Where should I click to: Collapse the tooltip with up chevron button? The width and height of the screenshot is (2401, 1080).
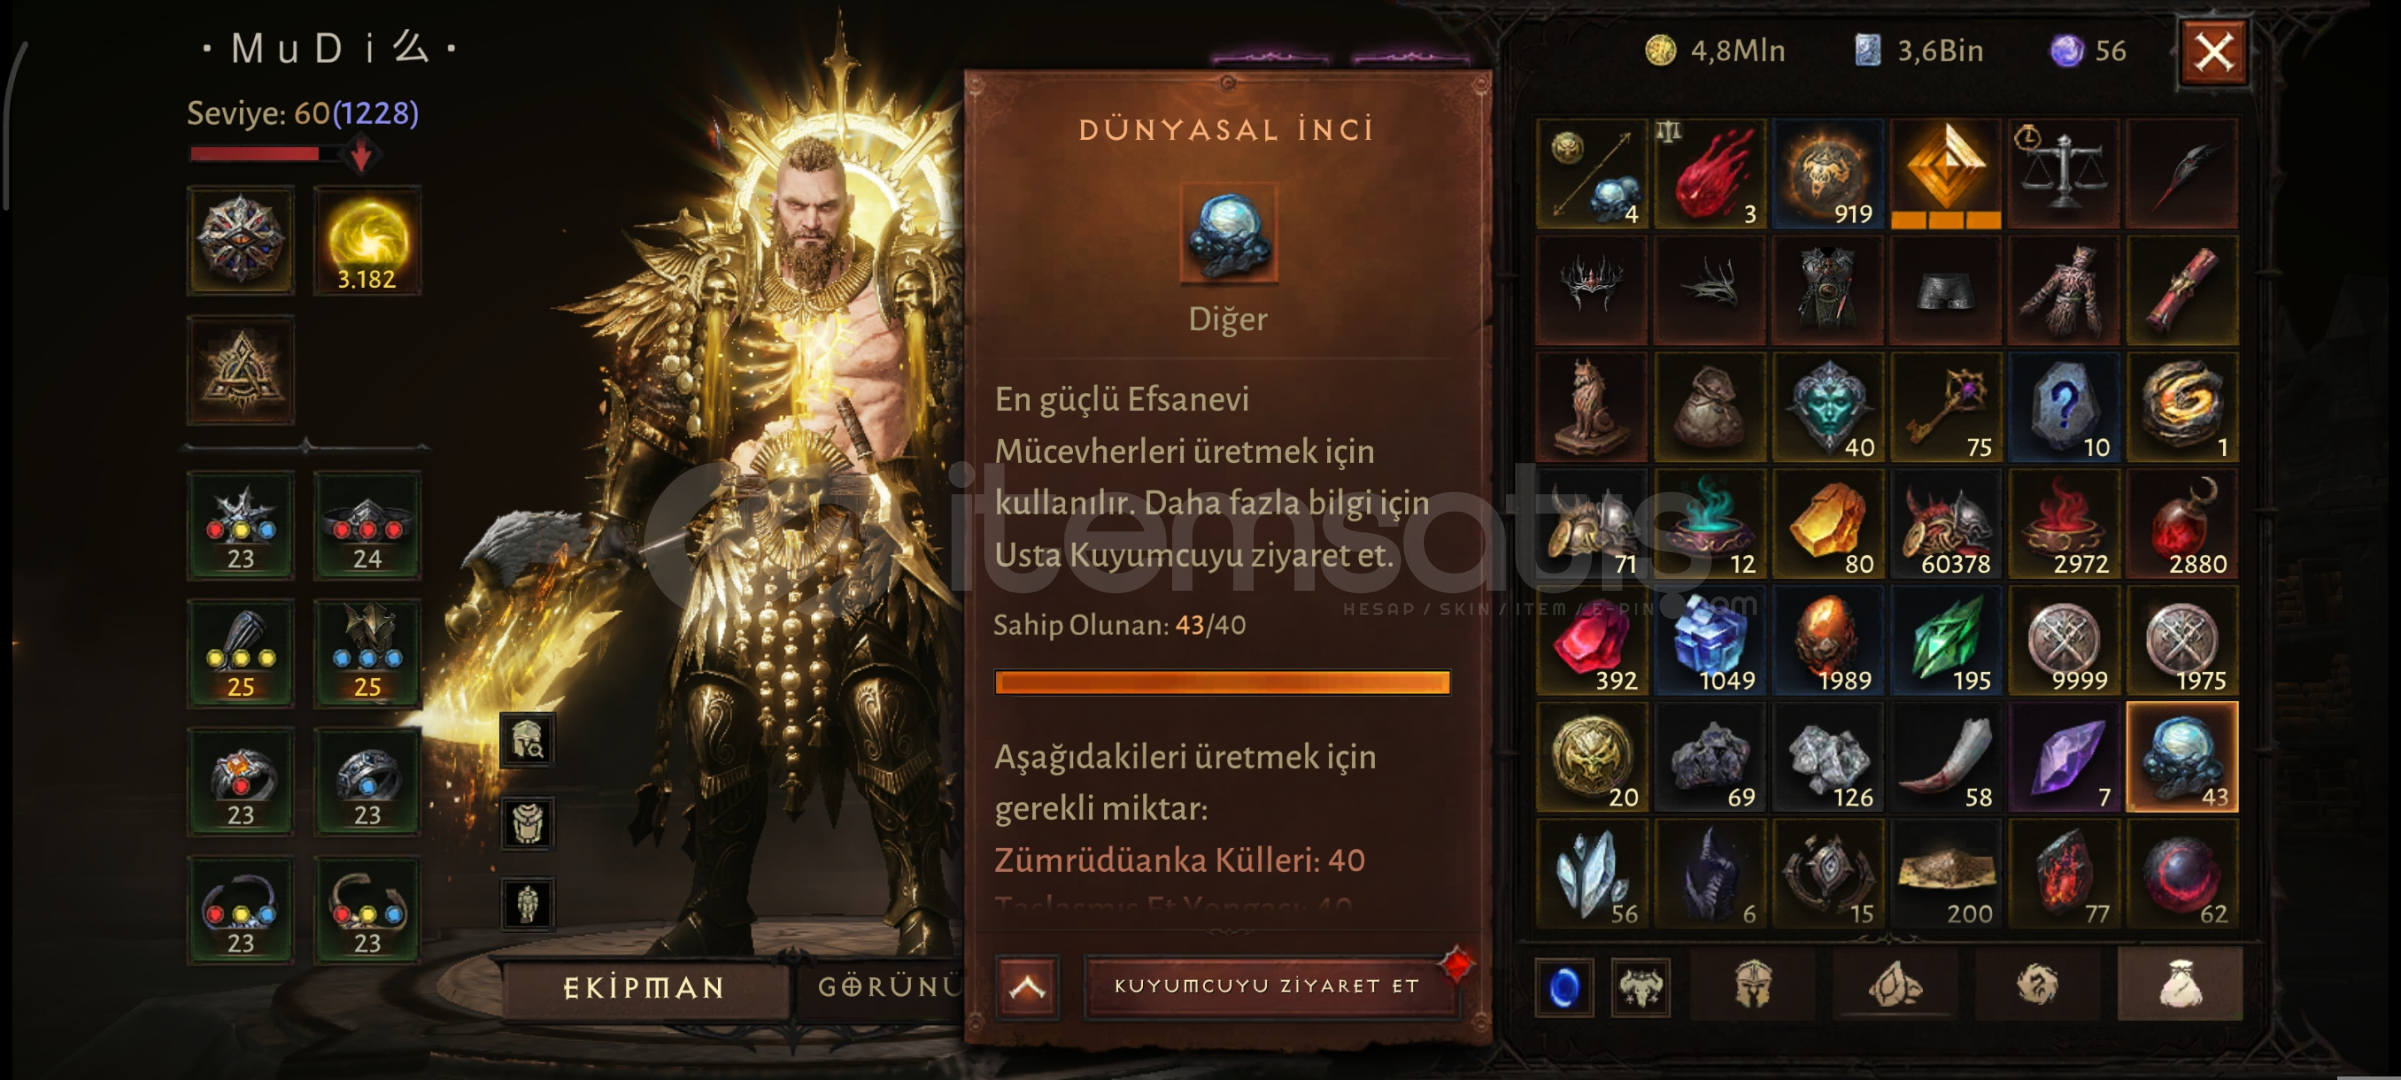(x=1027, y=987)
